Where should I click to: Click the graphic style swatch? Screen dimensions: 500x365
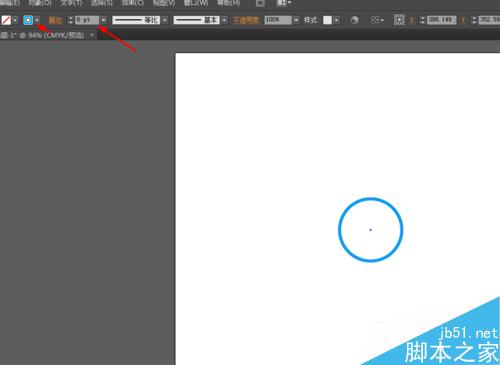tap(328, 20)
